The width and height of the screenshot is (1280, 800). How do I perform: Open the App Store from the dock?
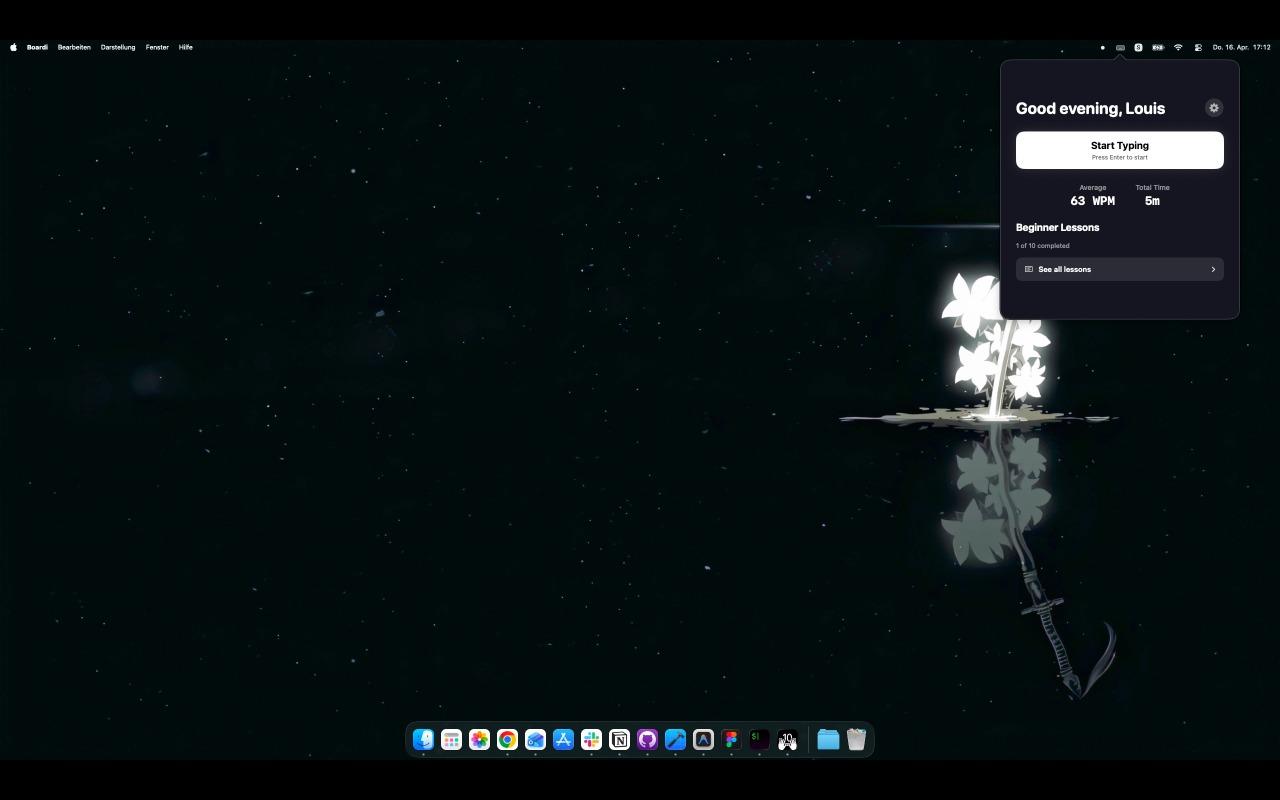(563, 739)
